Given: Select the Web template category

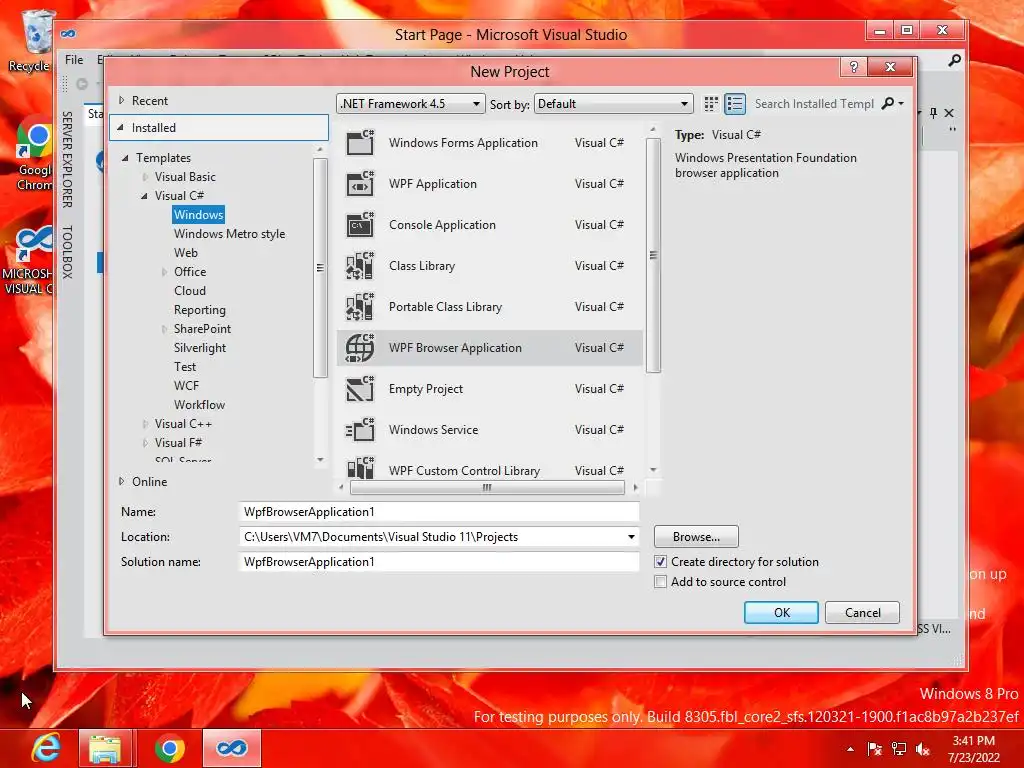Looking at the screenshot, I should 185,253.
